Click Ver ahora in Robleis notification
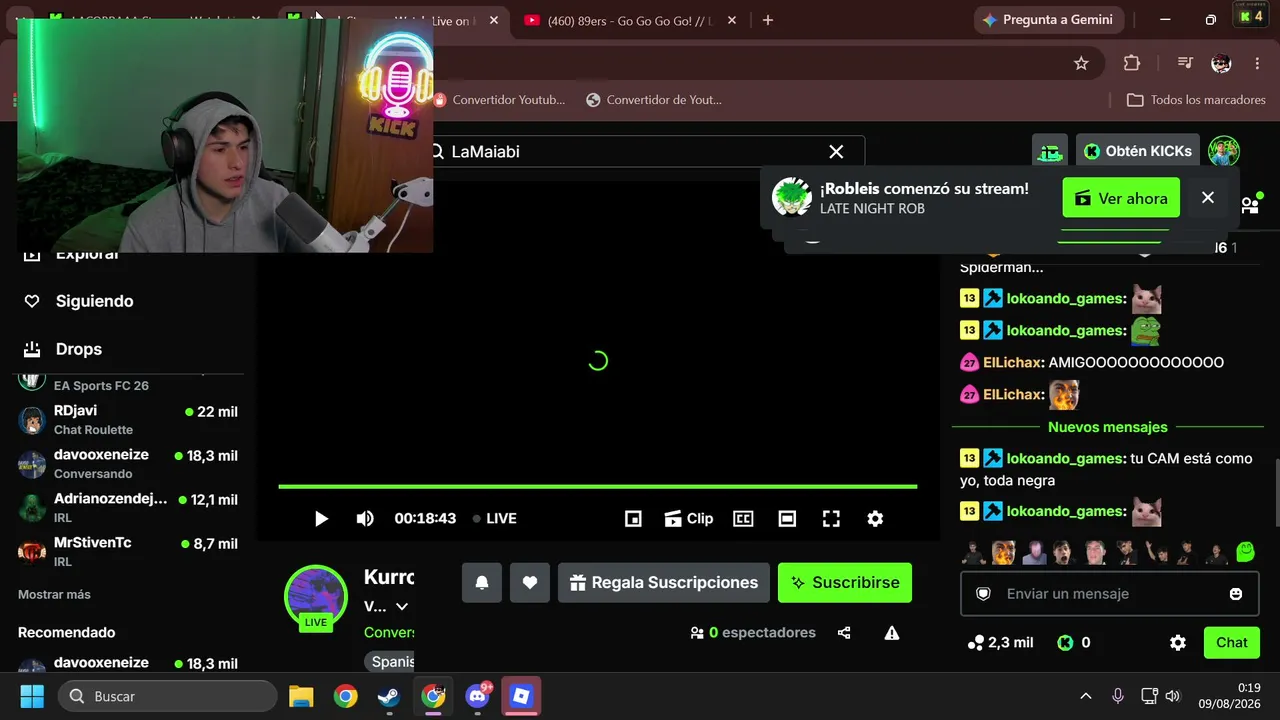The height and width of the screenshot is (720, 1280). tap(1121, 198)
